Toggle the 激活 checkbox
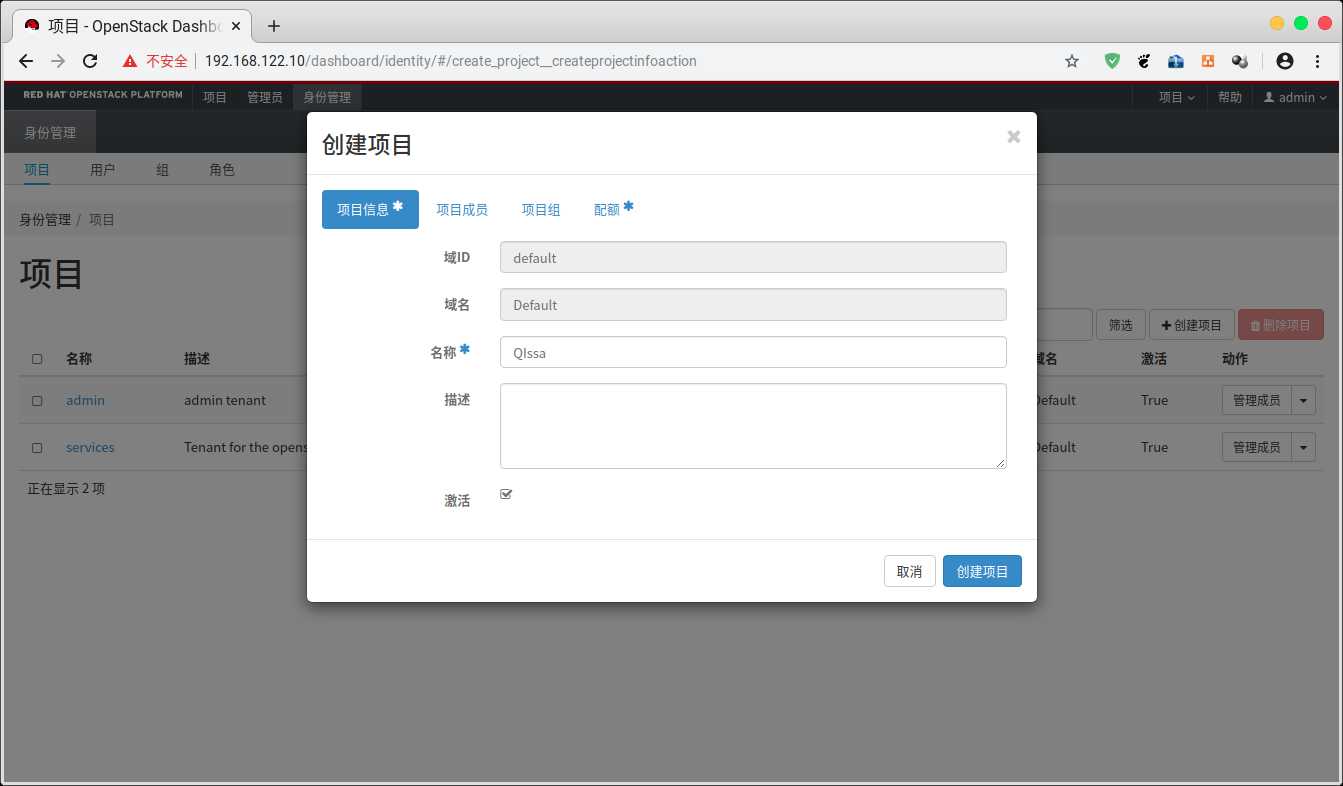 pos(506,494)
